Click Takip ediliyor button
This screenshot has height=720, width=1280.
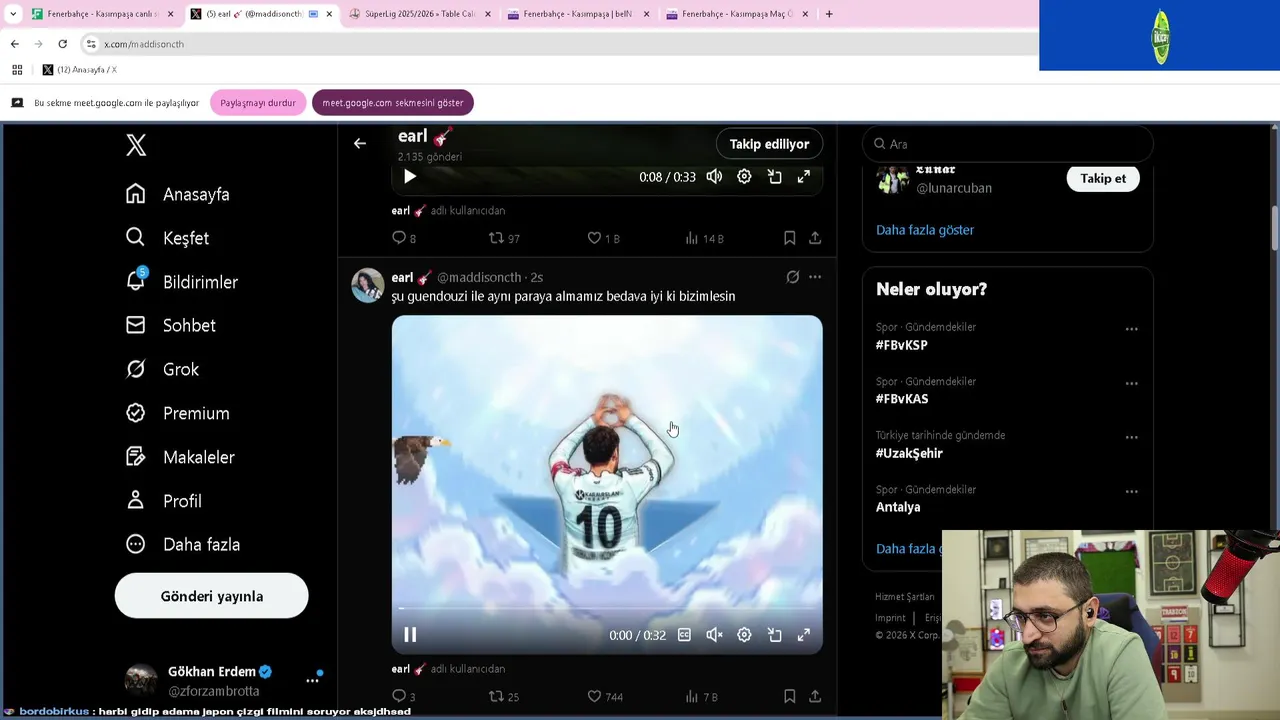[x=769, y=144]
